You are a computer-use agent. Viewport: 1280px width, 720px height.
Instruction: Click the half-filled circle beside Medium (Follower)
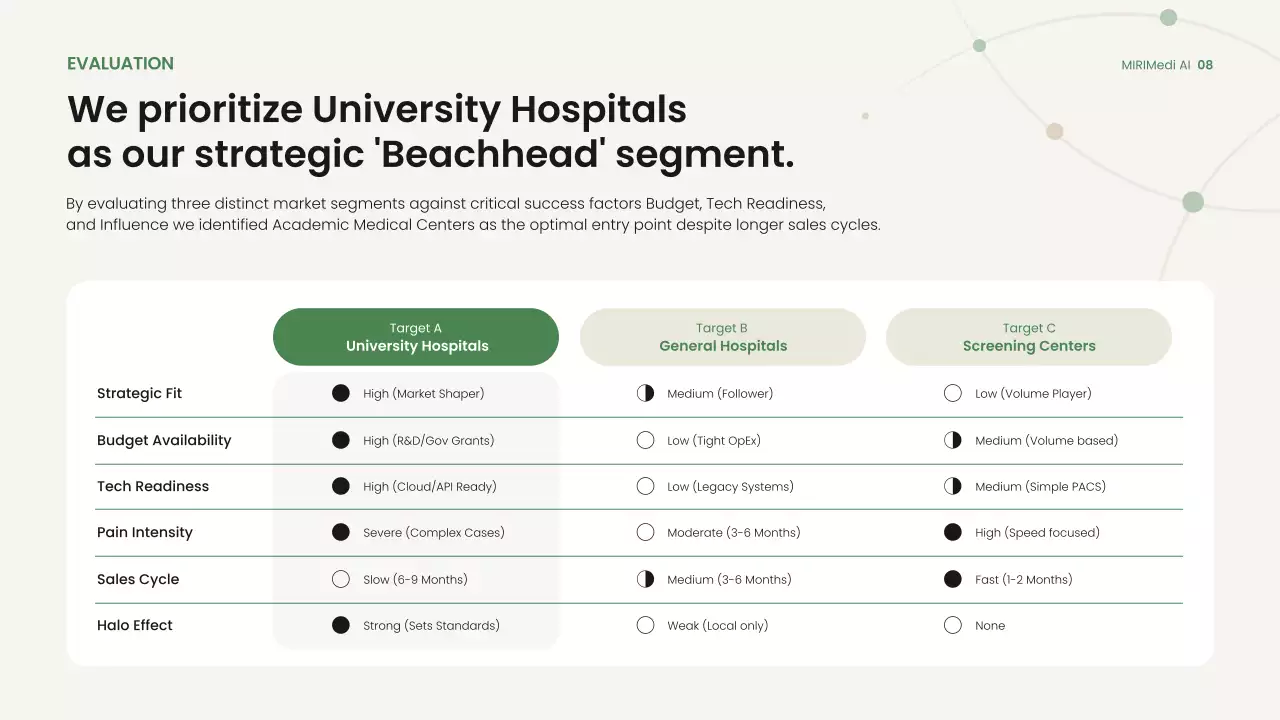click(x=646, y=393)
